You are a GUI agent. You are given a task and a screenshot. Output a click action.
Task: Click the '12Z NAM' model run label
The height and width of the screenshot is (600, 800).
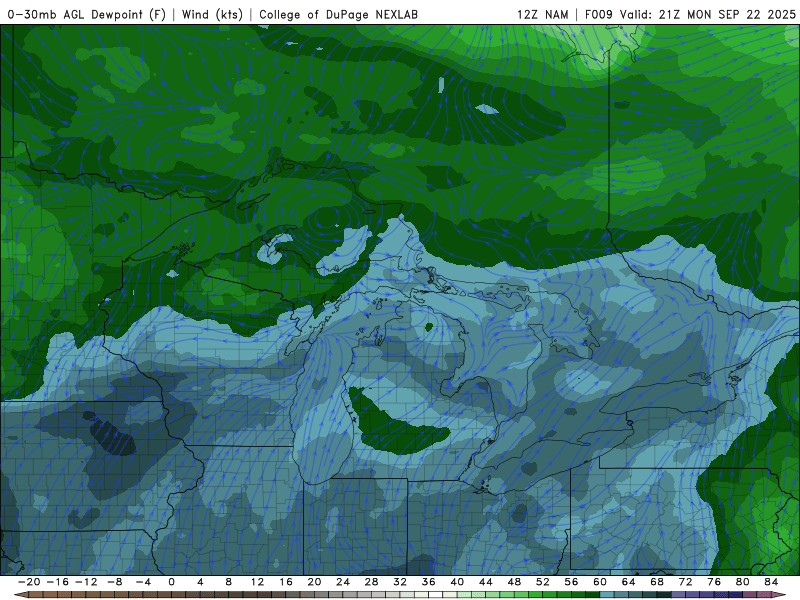(542, 14)
